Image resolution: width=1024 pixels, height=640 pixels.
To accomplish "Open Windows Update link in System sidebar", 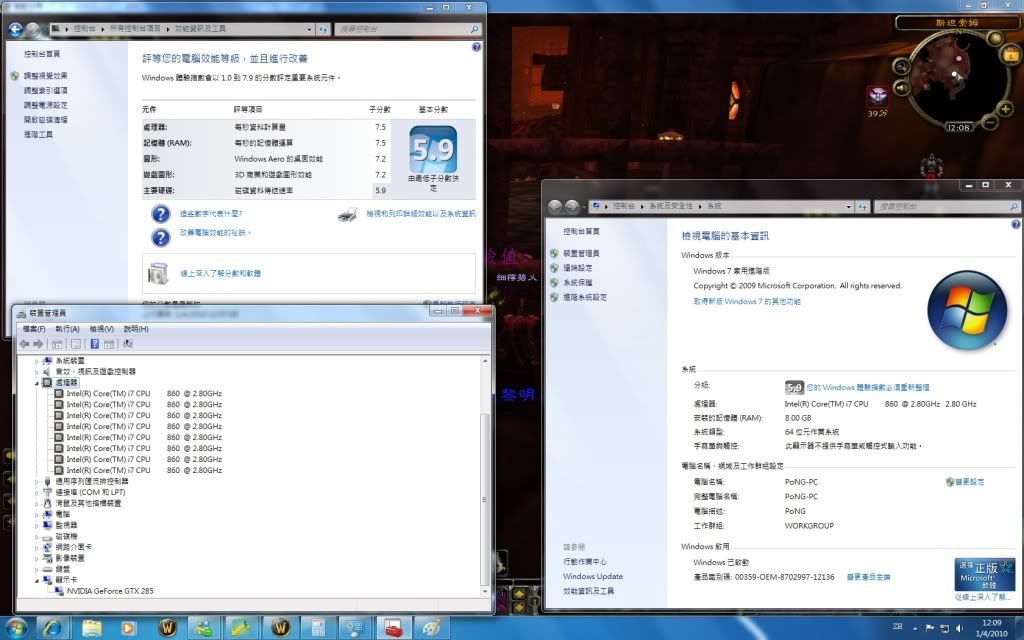I will (592, 577).
